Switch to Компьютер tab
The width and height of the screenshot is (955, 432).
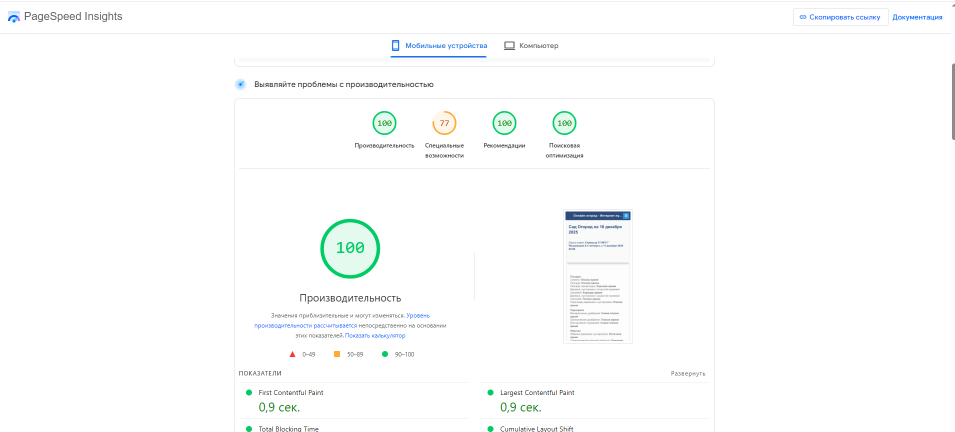(x=531, y=46)
